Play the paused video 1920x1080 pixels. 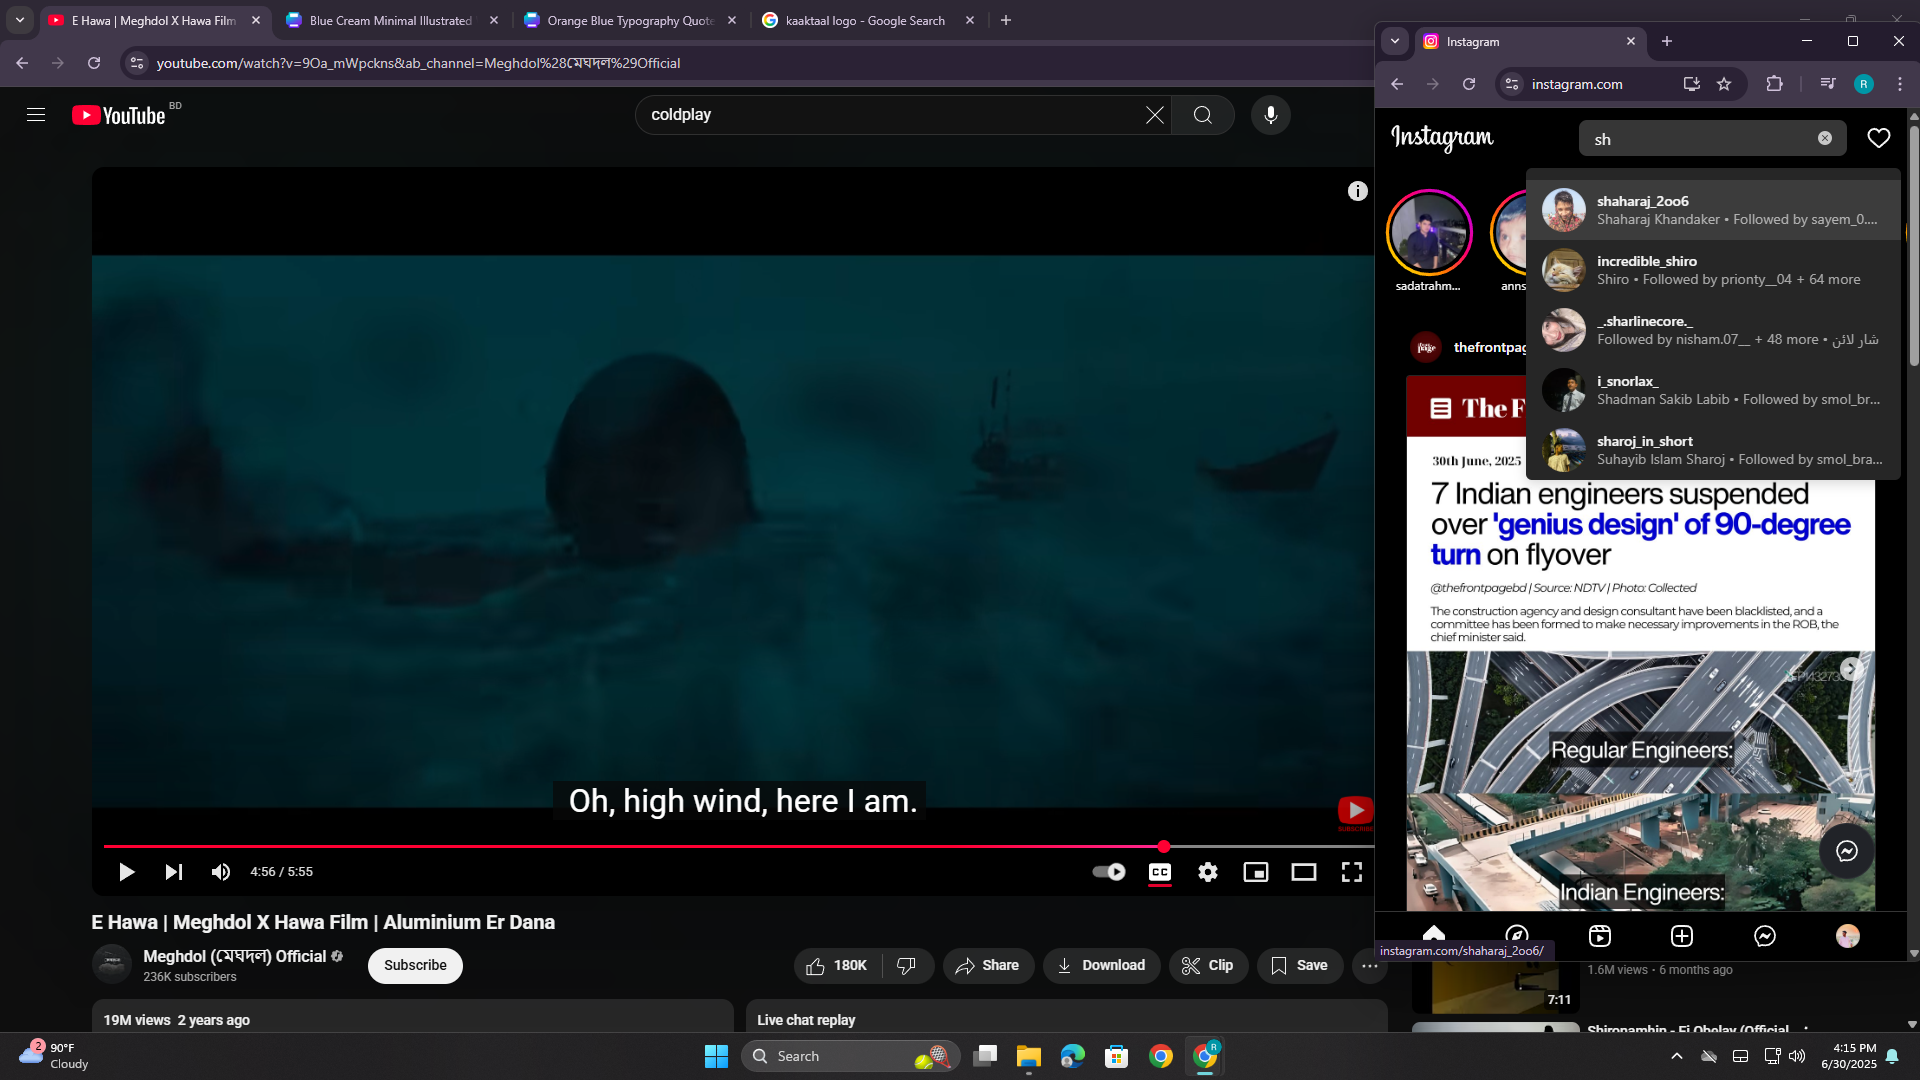click(x=127, y=872)
